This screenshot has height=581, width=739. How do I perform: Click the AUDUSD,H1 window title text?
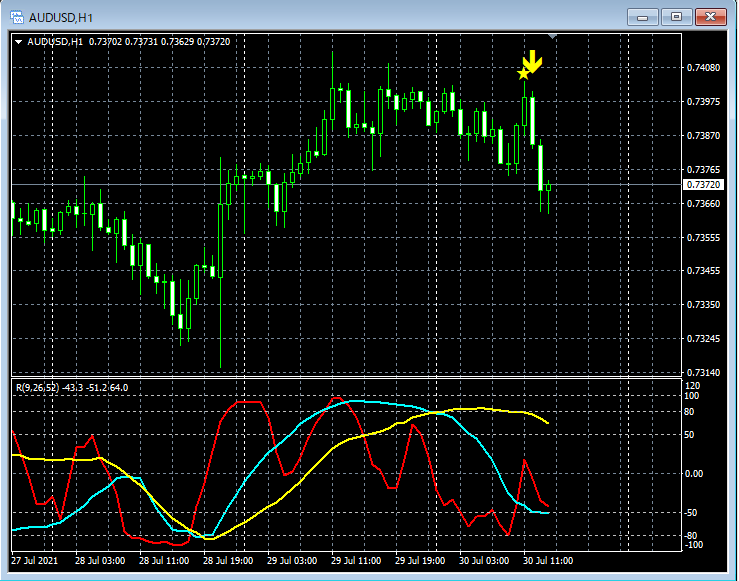pos(61,18)
